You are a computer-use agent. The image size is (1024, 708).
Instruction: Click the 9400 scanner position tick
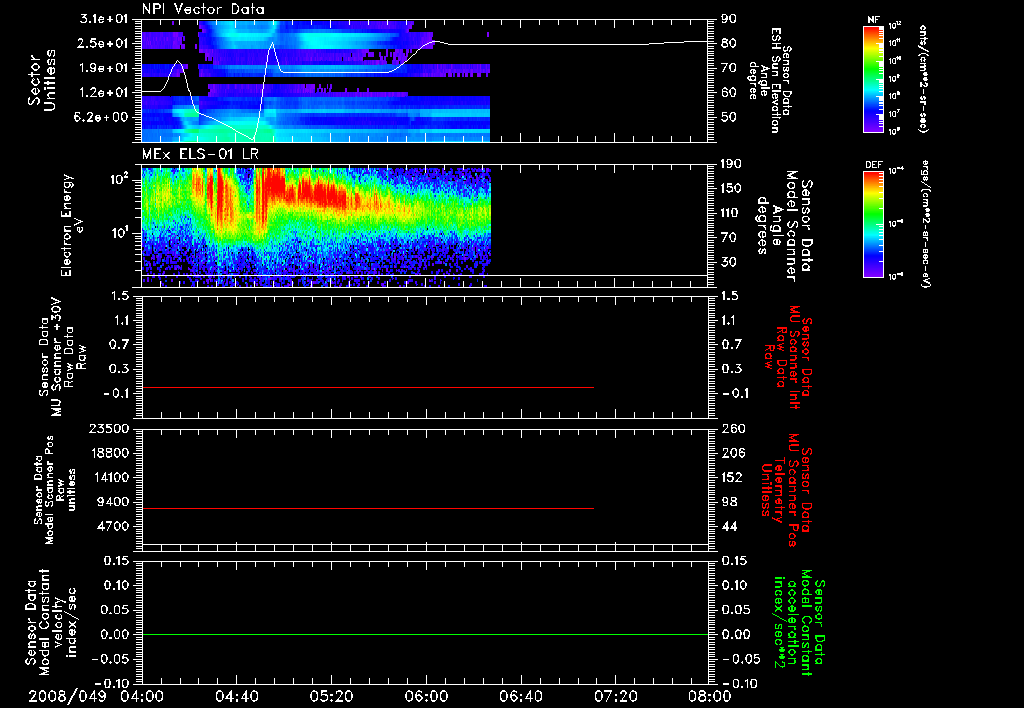(113, 502)
